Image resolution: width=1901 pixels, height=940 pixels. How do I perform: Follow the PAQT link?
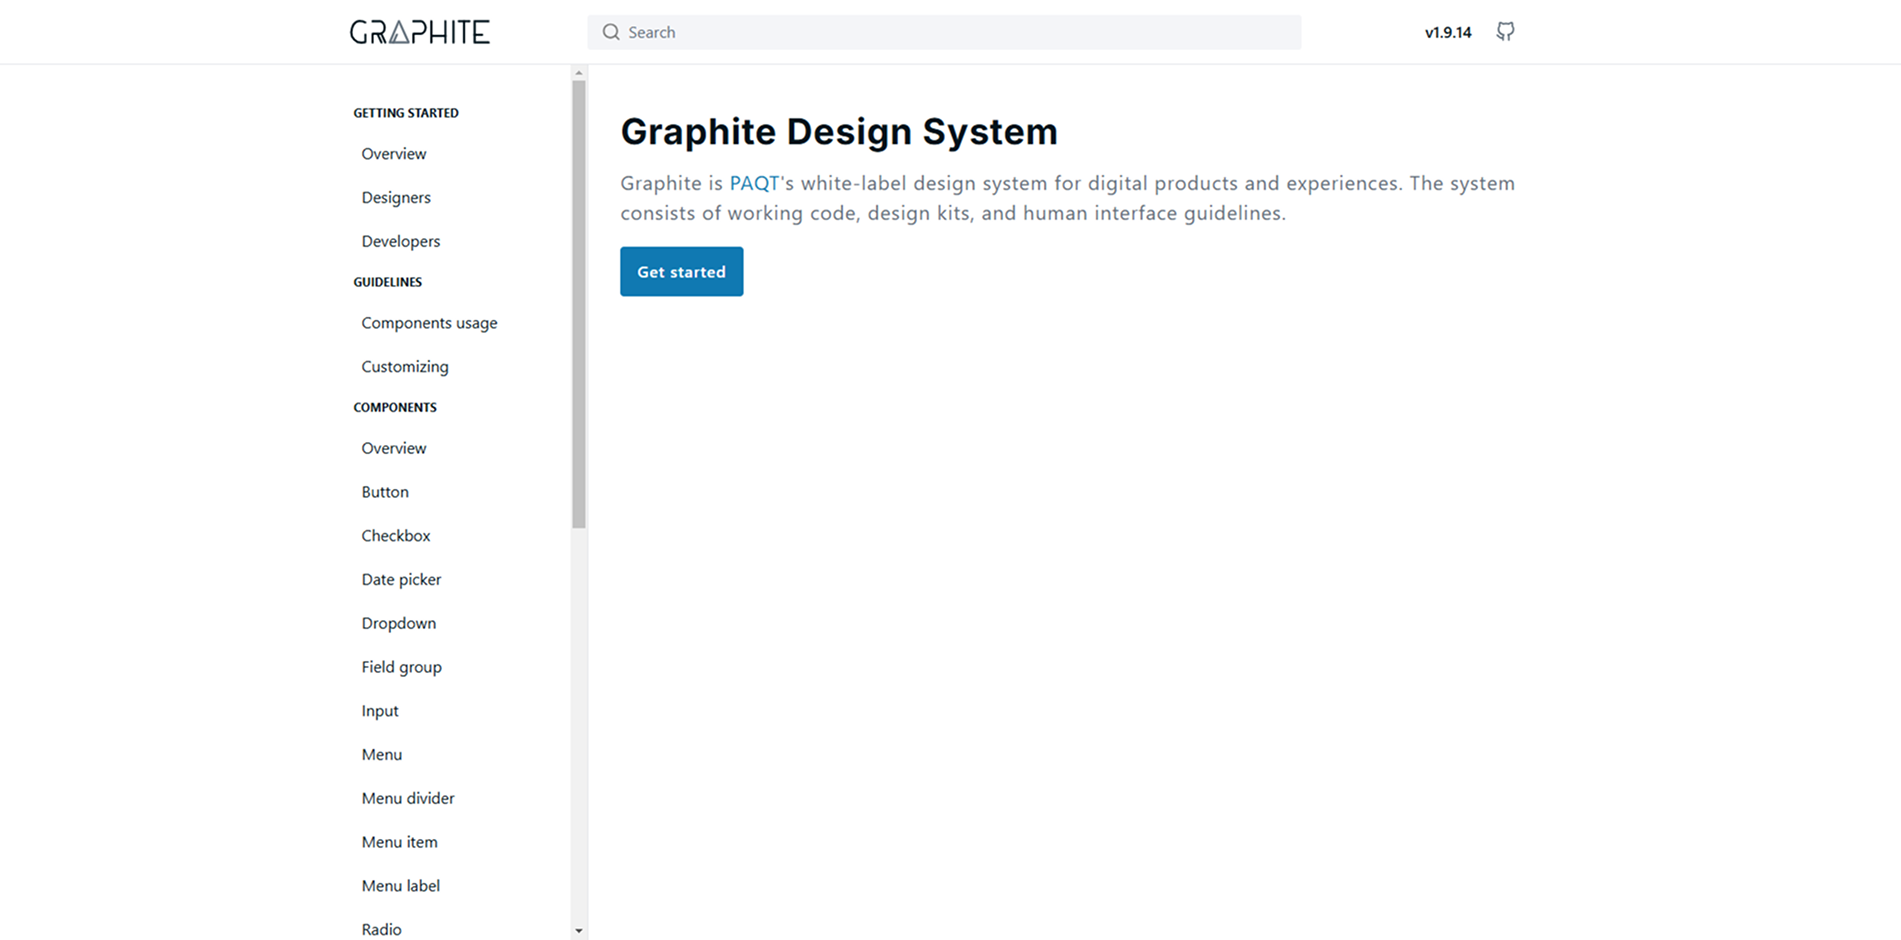click(x=754, y=183)
